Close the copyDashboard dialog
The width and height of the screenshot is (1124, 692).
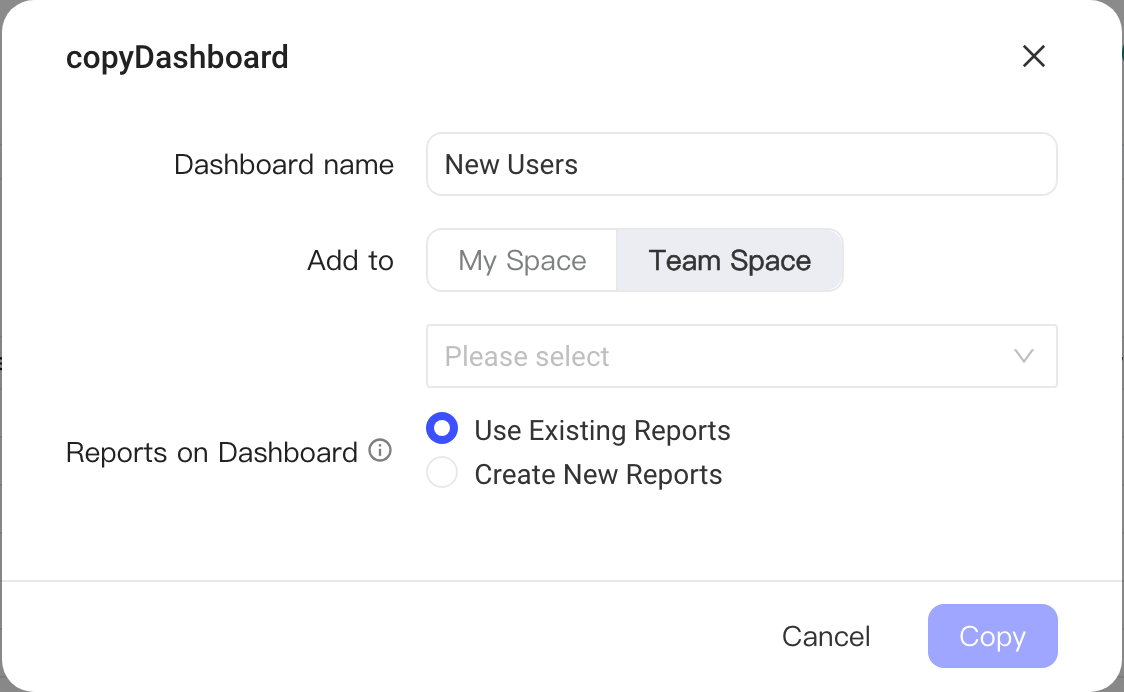(1034, 56)
